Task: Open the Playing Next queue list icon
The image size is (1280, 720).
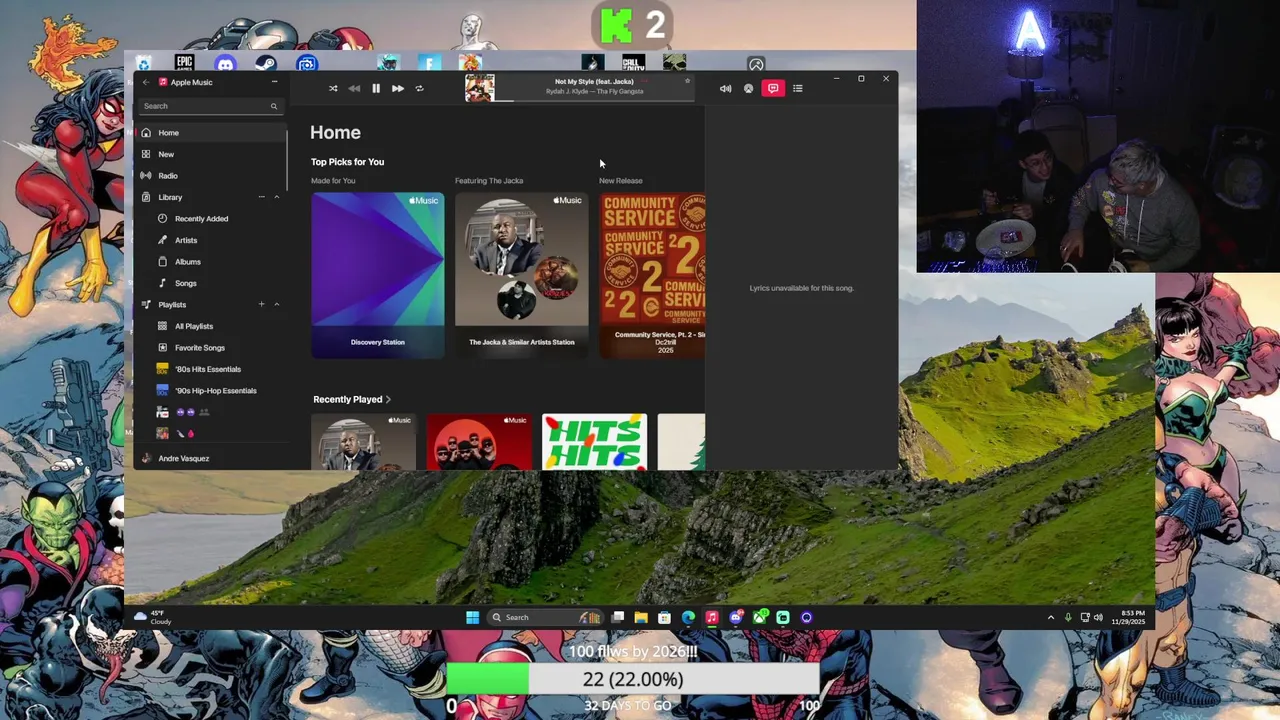Action: click(797, 88)
